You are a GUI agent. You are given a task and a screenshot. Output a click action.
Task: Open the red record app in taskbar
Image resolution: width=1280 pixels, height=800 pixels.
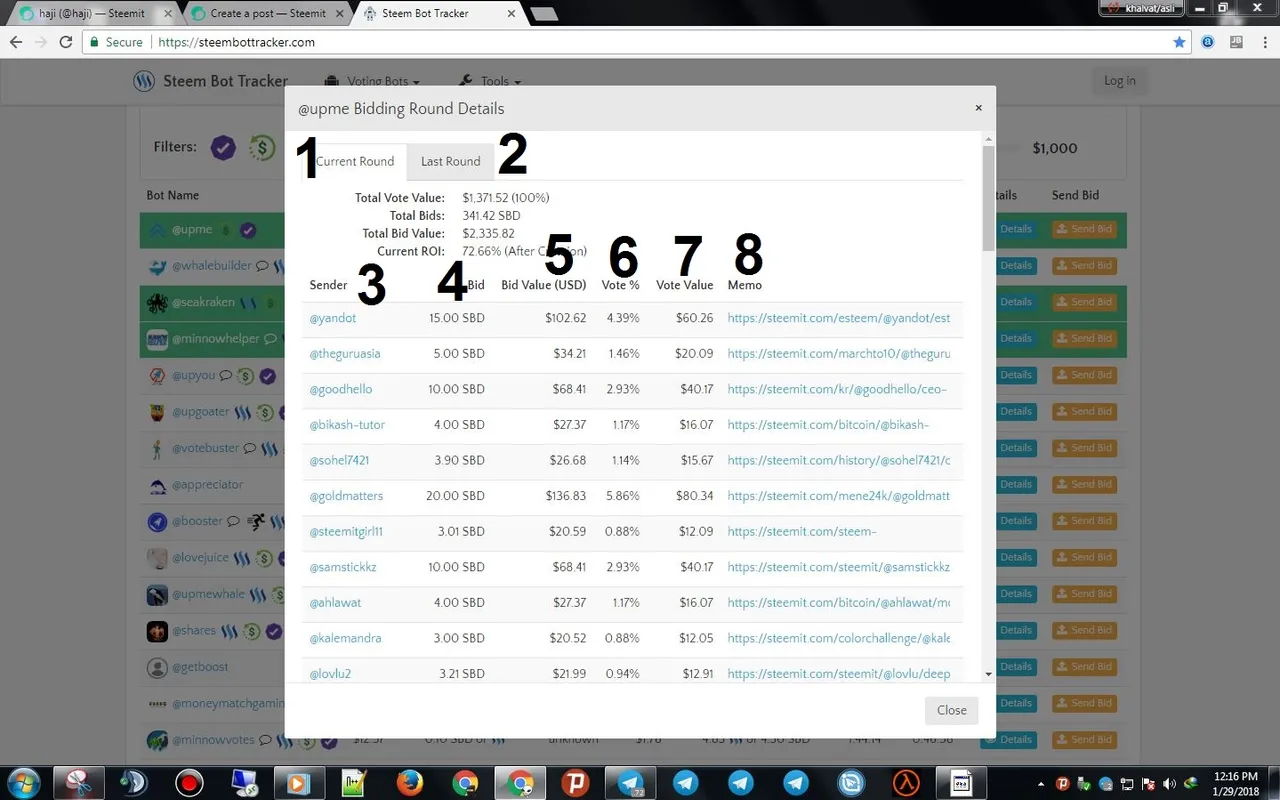coord(189,782)
